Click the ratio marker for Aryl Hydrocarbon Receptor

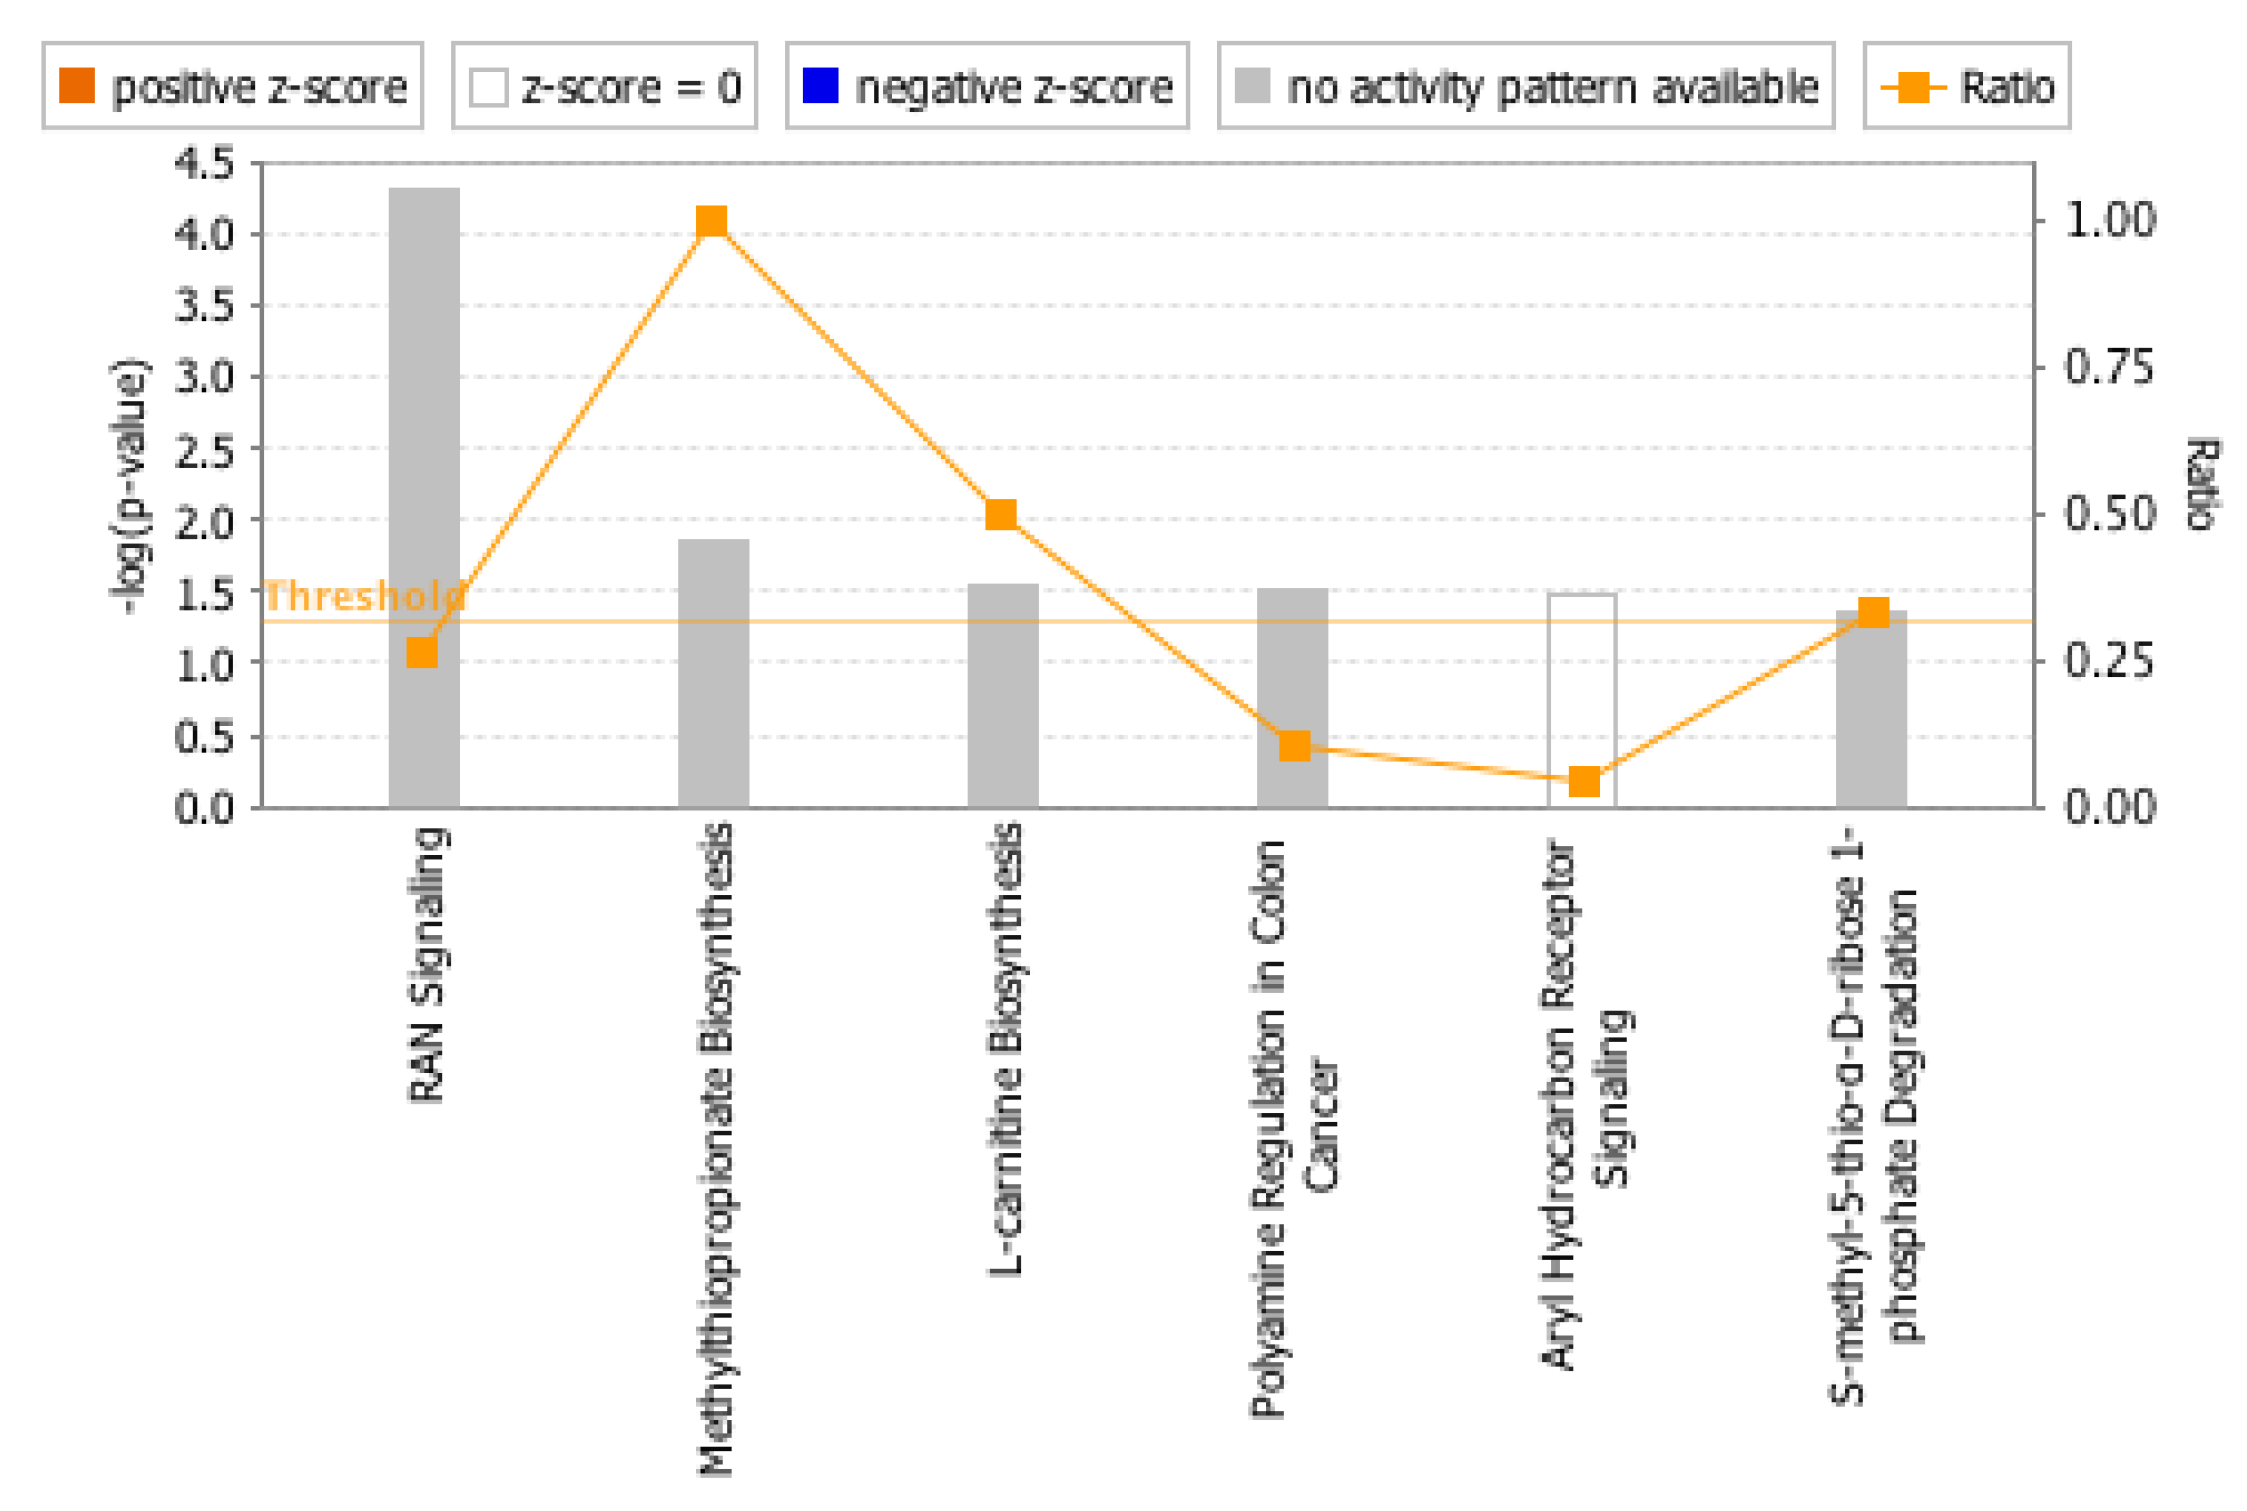point(1584,782)
